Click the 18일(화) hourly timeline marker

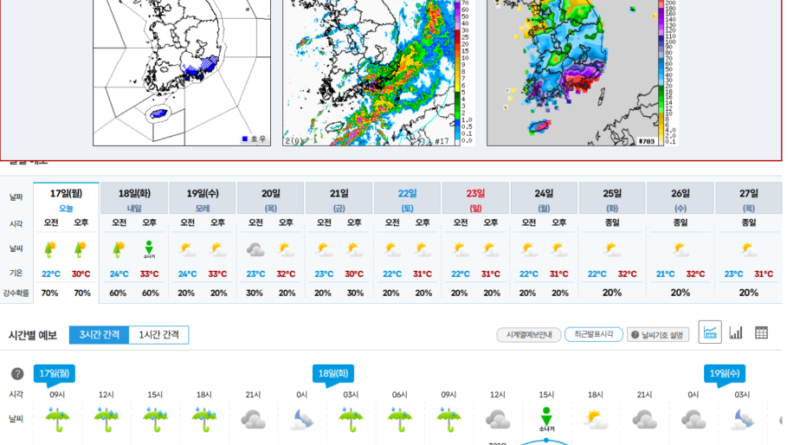pyautogui.click(x=333, y=374)
